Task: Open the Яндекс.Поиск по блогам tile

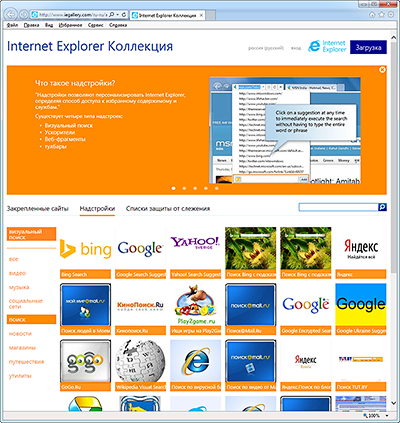Action: coord(306,365)
